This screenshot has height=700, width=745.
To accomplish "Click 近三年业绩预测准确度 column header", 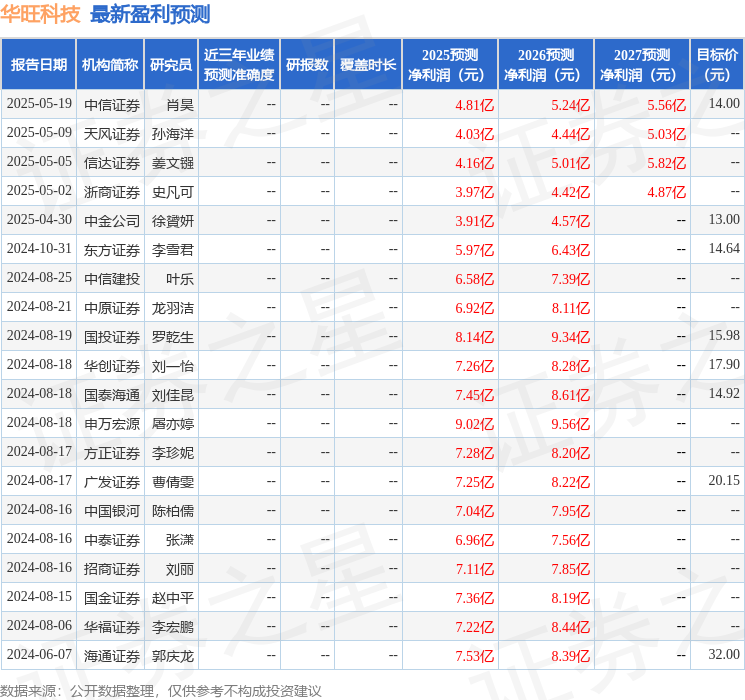I will point(239,64).
